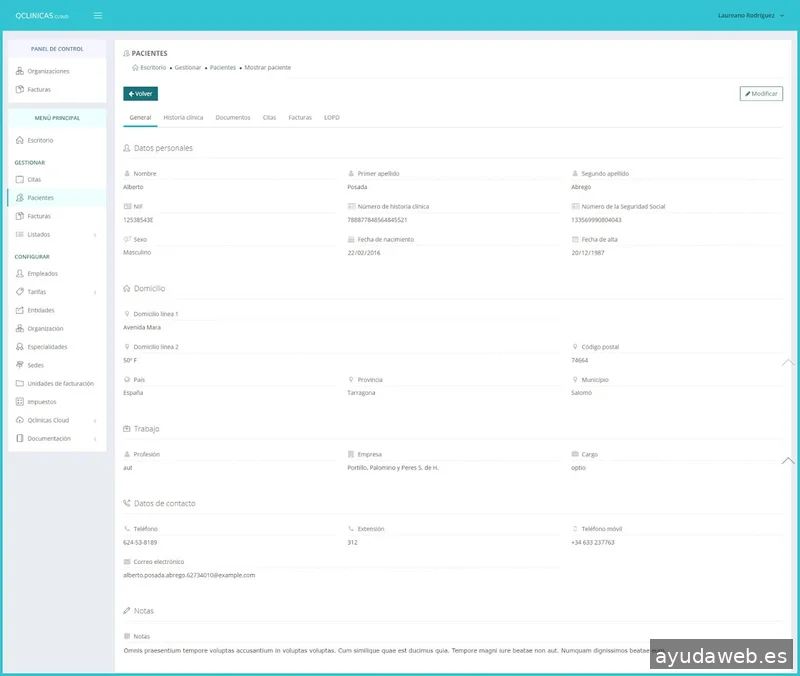Click the Mostrar paciente breadcrumb
Viewport: 800px width, 676px height.
[267, 68]
